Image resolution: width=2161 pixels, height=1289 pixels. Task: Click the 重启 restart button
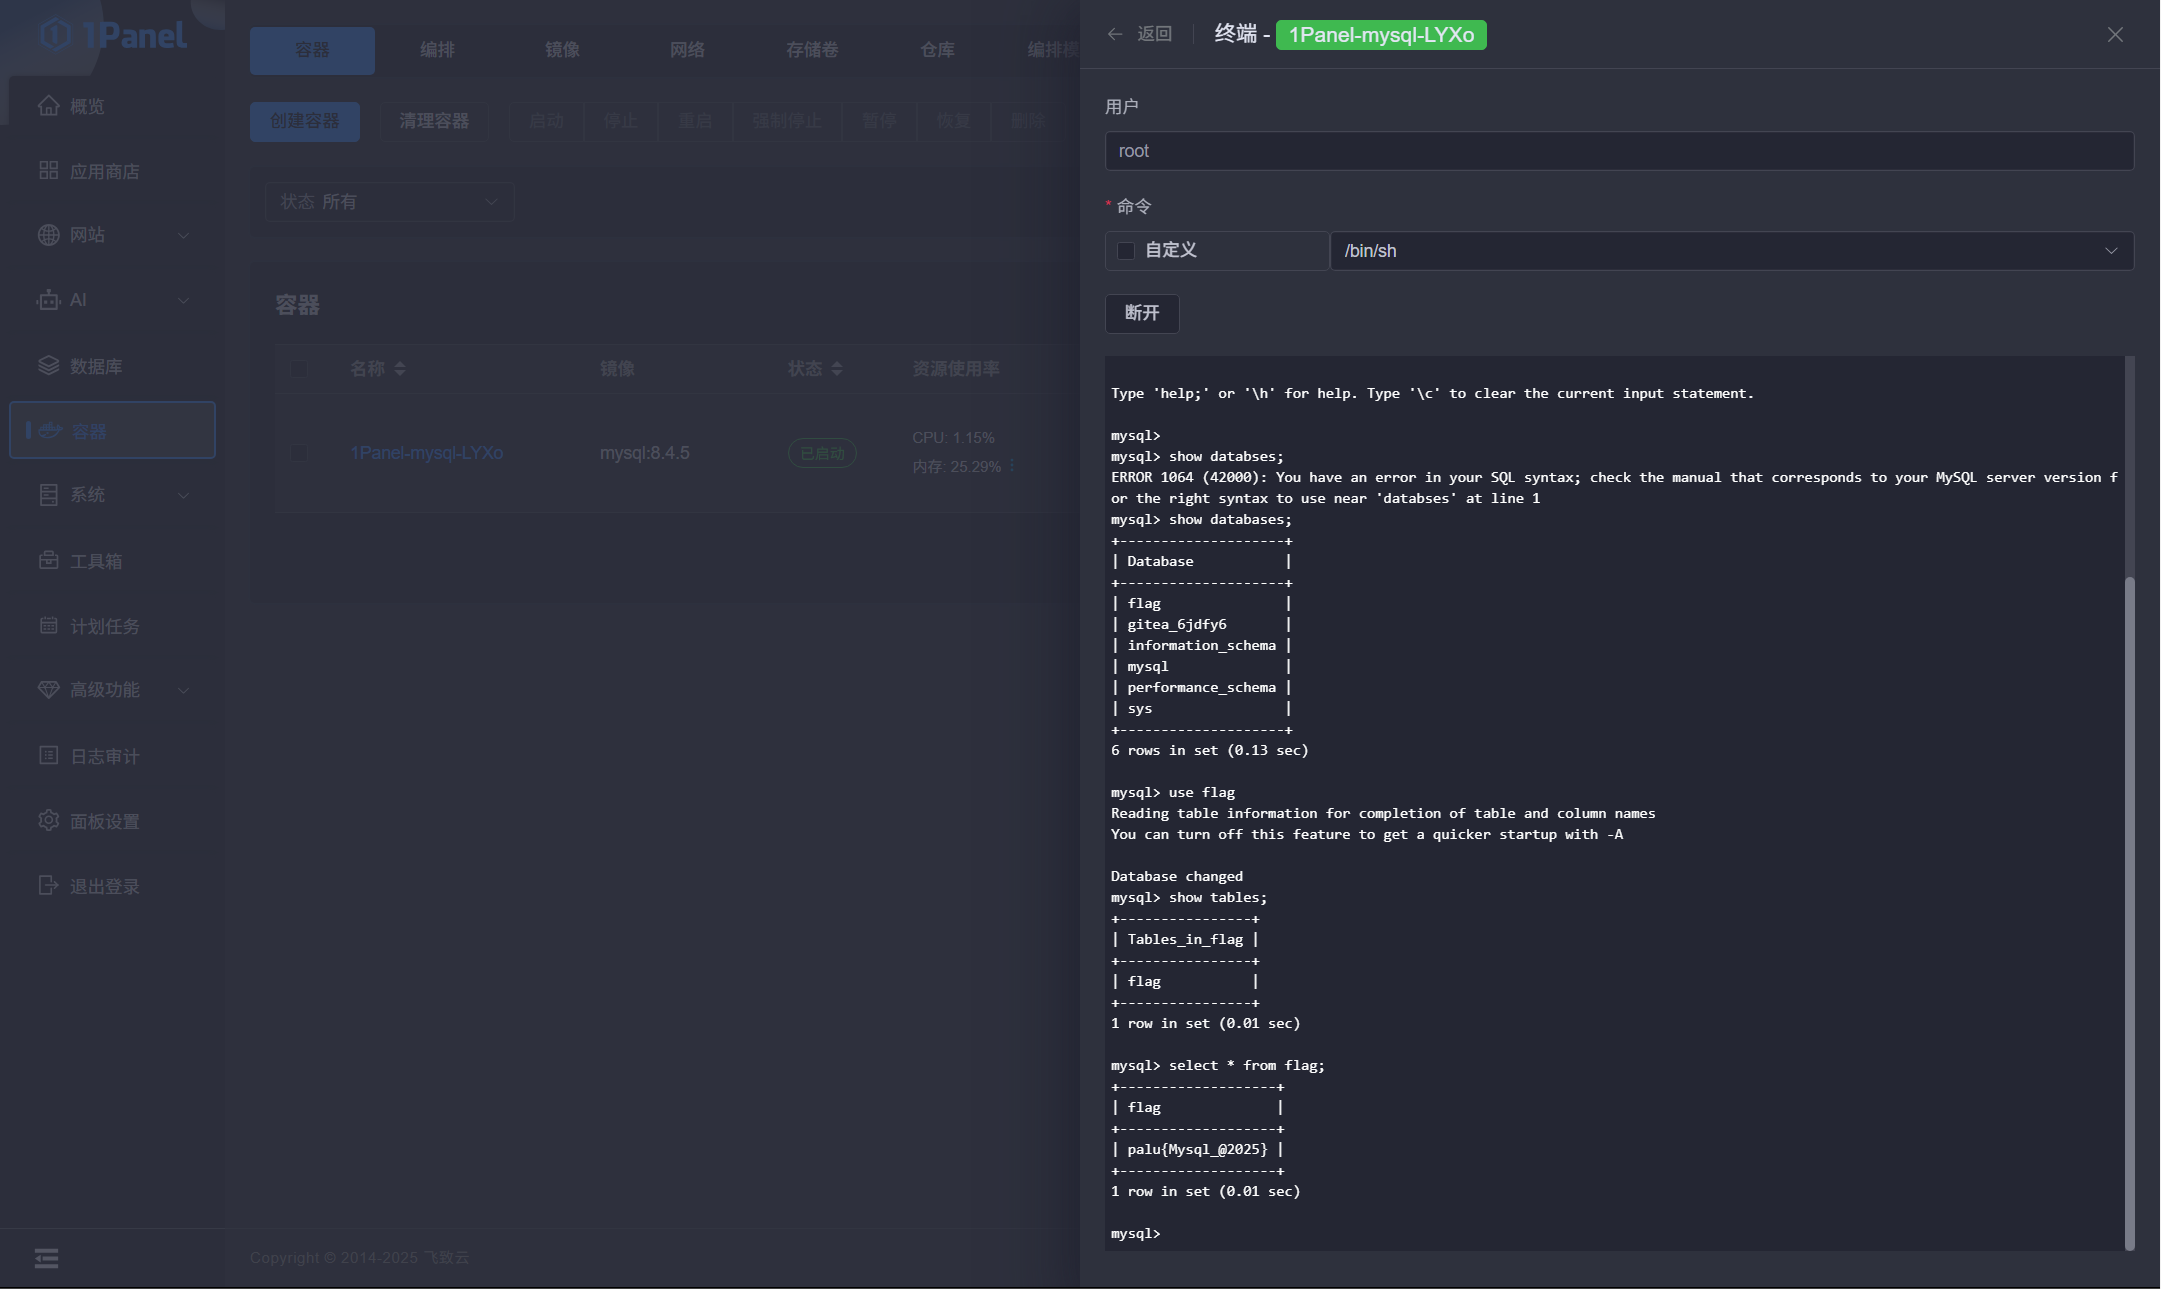coord(695,121)
